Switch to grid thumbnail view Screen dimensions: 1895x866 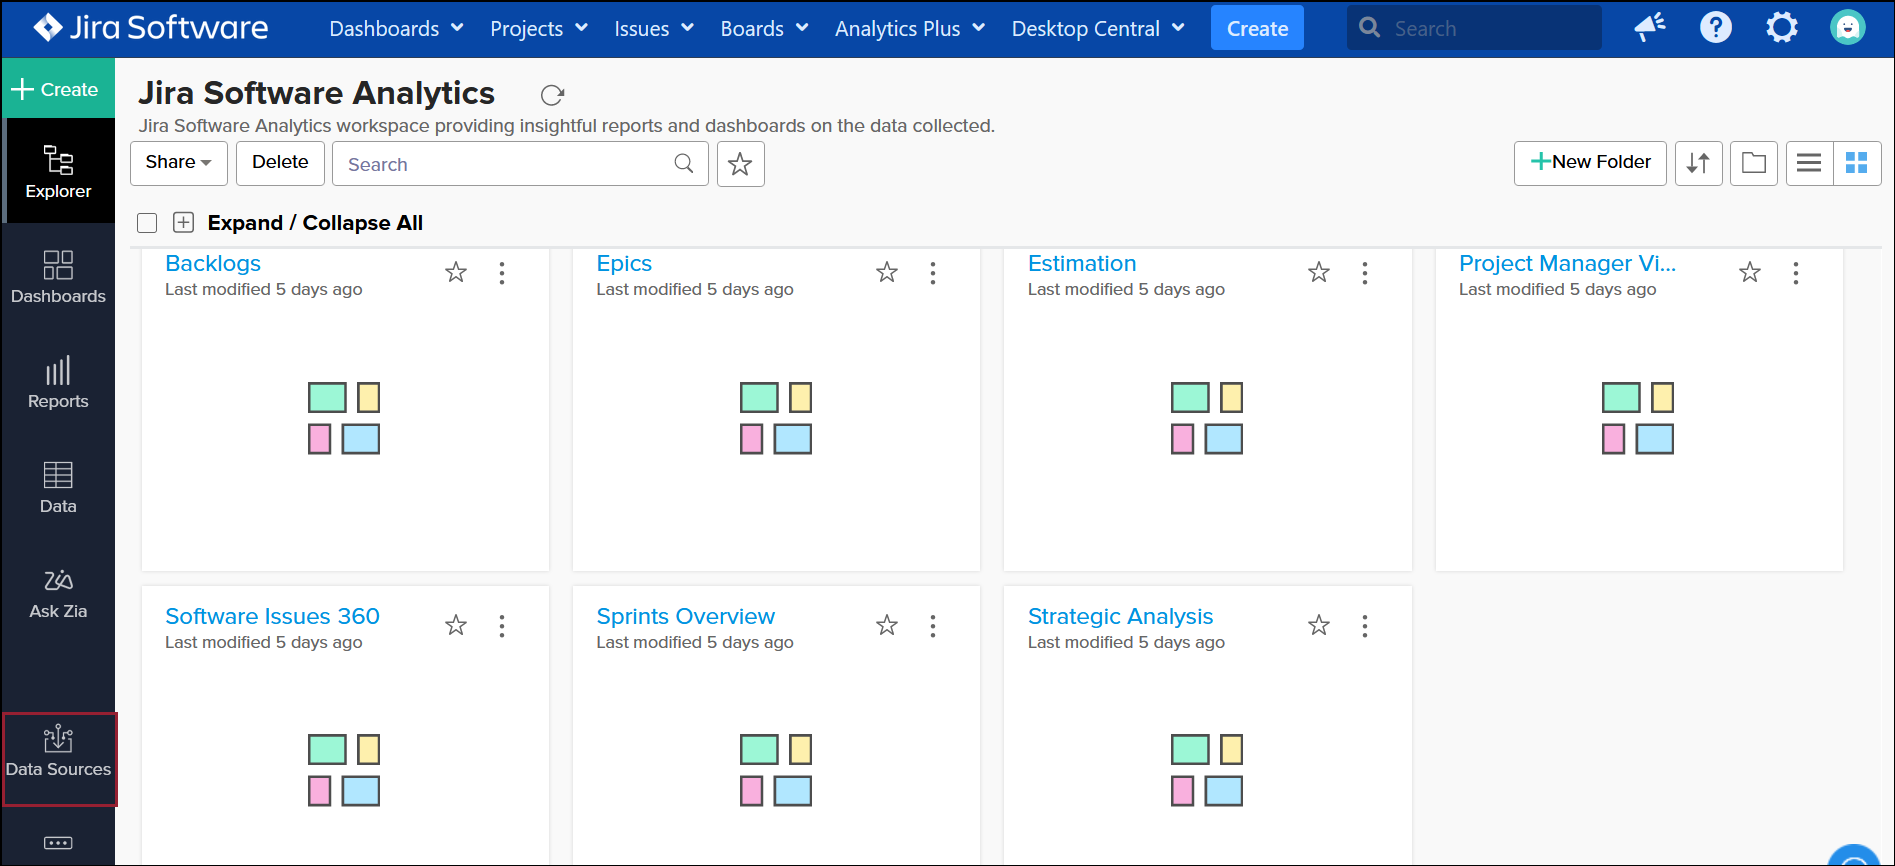pyautogui.click(x=1856, y=163)
